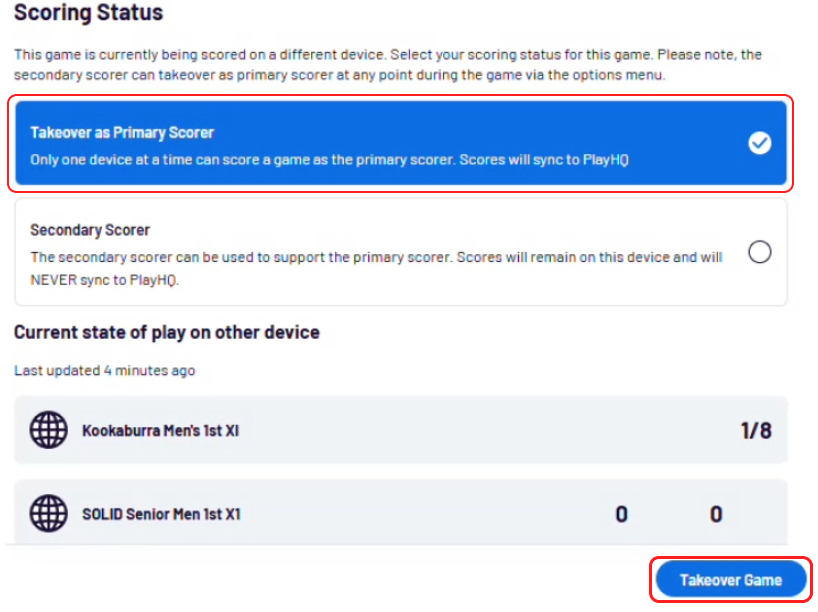Click the Kookaburra 1/8 score

click(756, 431)
